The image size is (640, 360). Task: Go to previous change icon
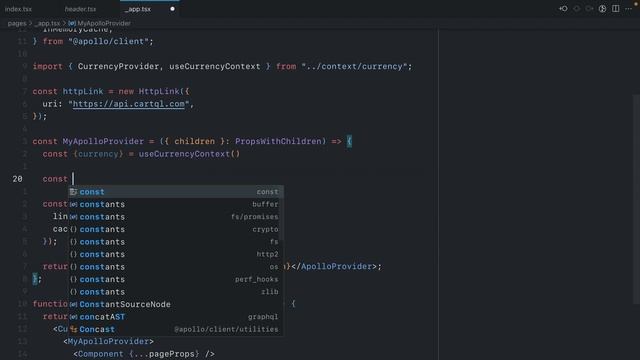tap(563, 9)
